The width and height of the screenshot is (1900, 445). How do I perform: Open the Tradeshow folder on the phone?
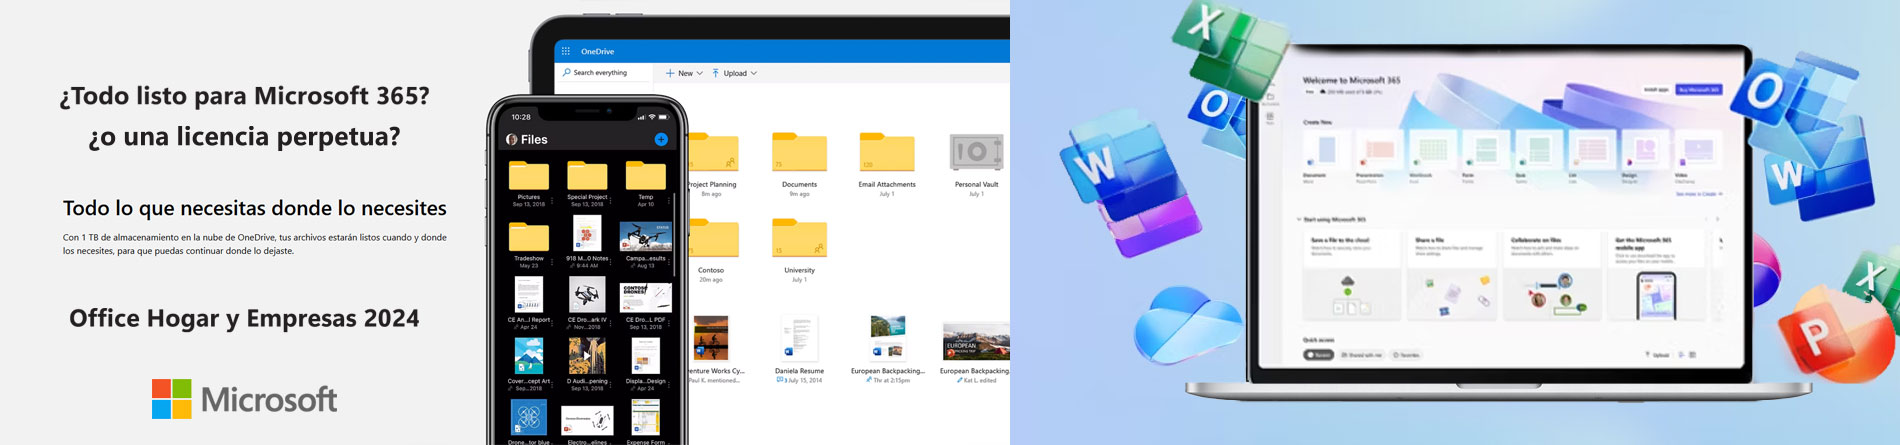pos(529,236)
